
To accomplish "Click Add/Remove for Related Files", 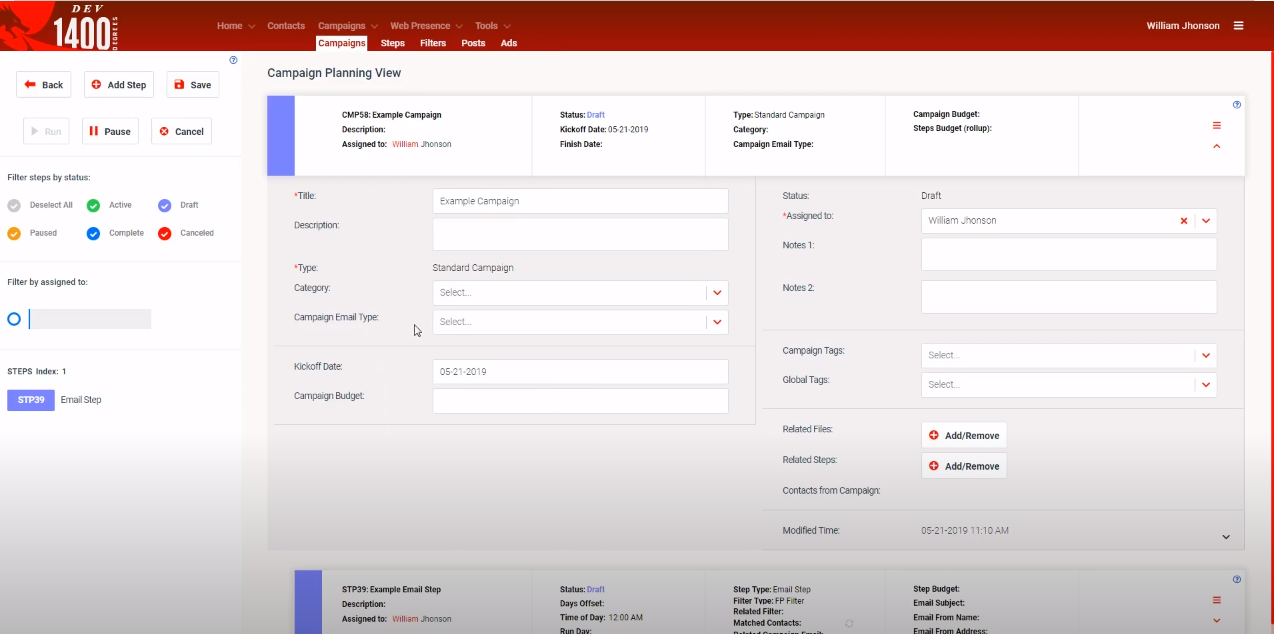I will [x=964, y=436].
